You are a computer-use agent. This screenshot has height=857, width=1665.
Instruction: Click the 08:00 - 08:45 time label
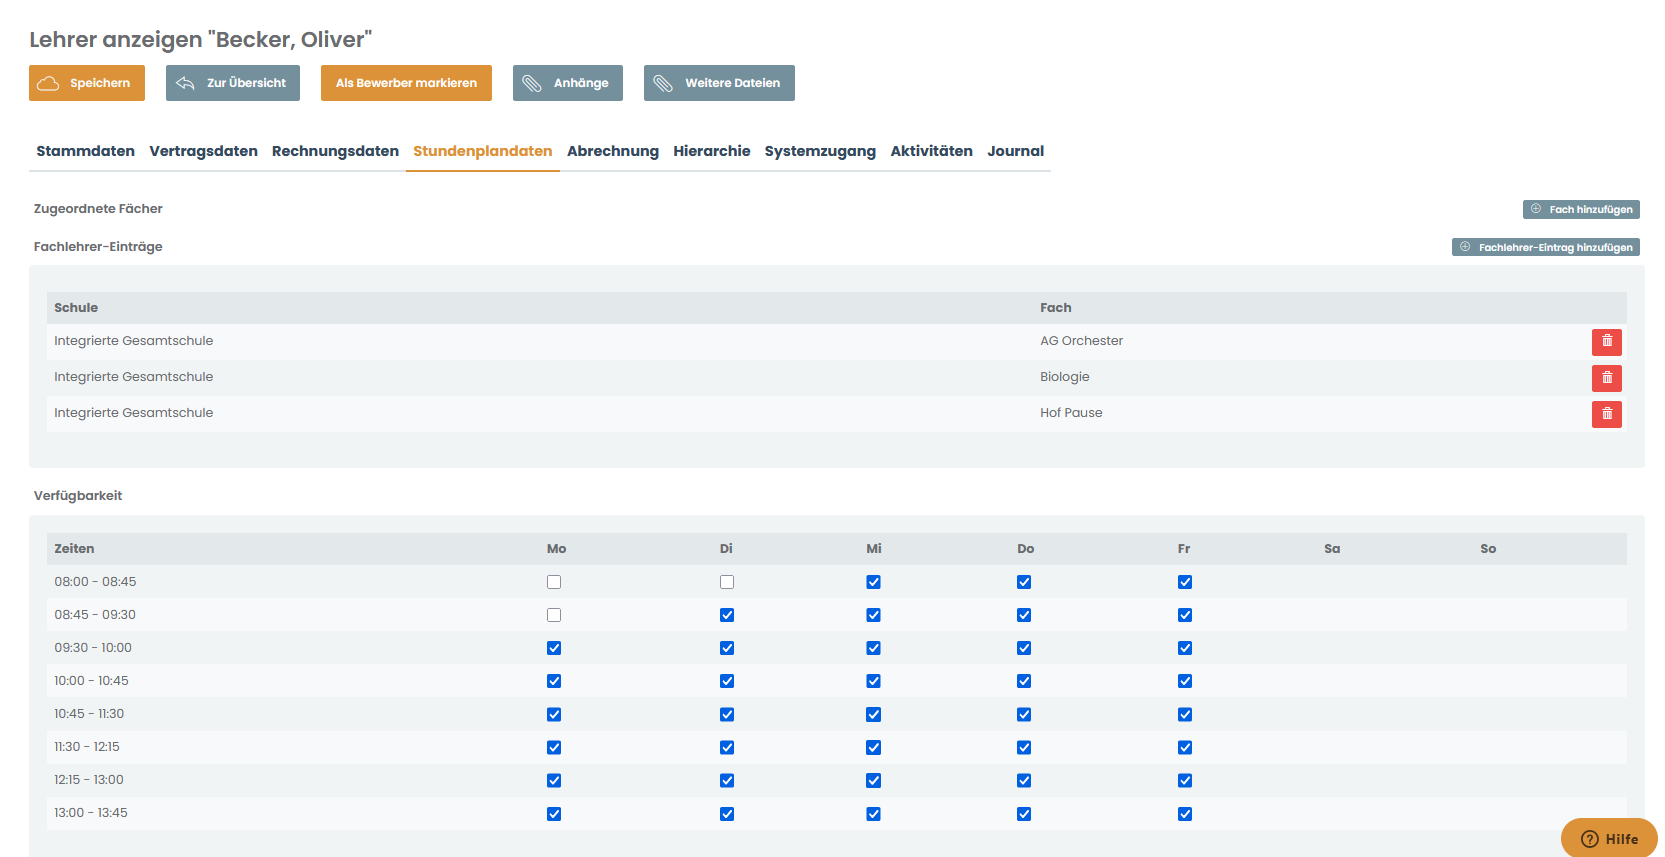(95, 582)
